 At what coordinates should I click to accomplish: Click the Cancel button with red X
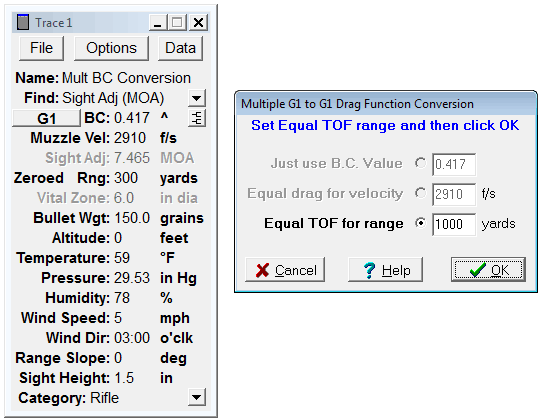(x=285, y=270)
